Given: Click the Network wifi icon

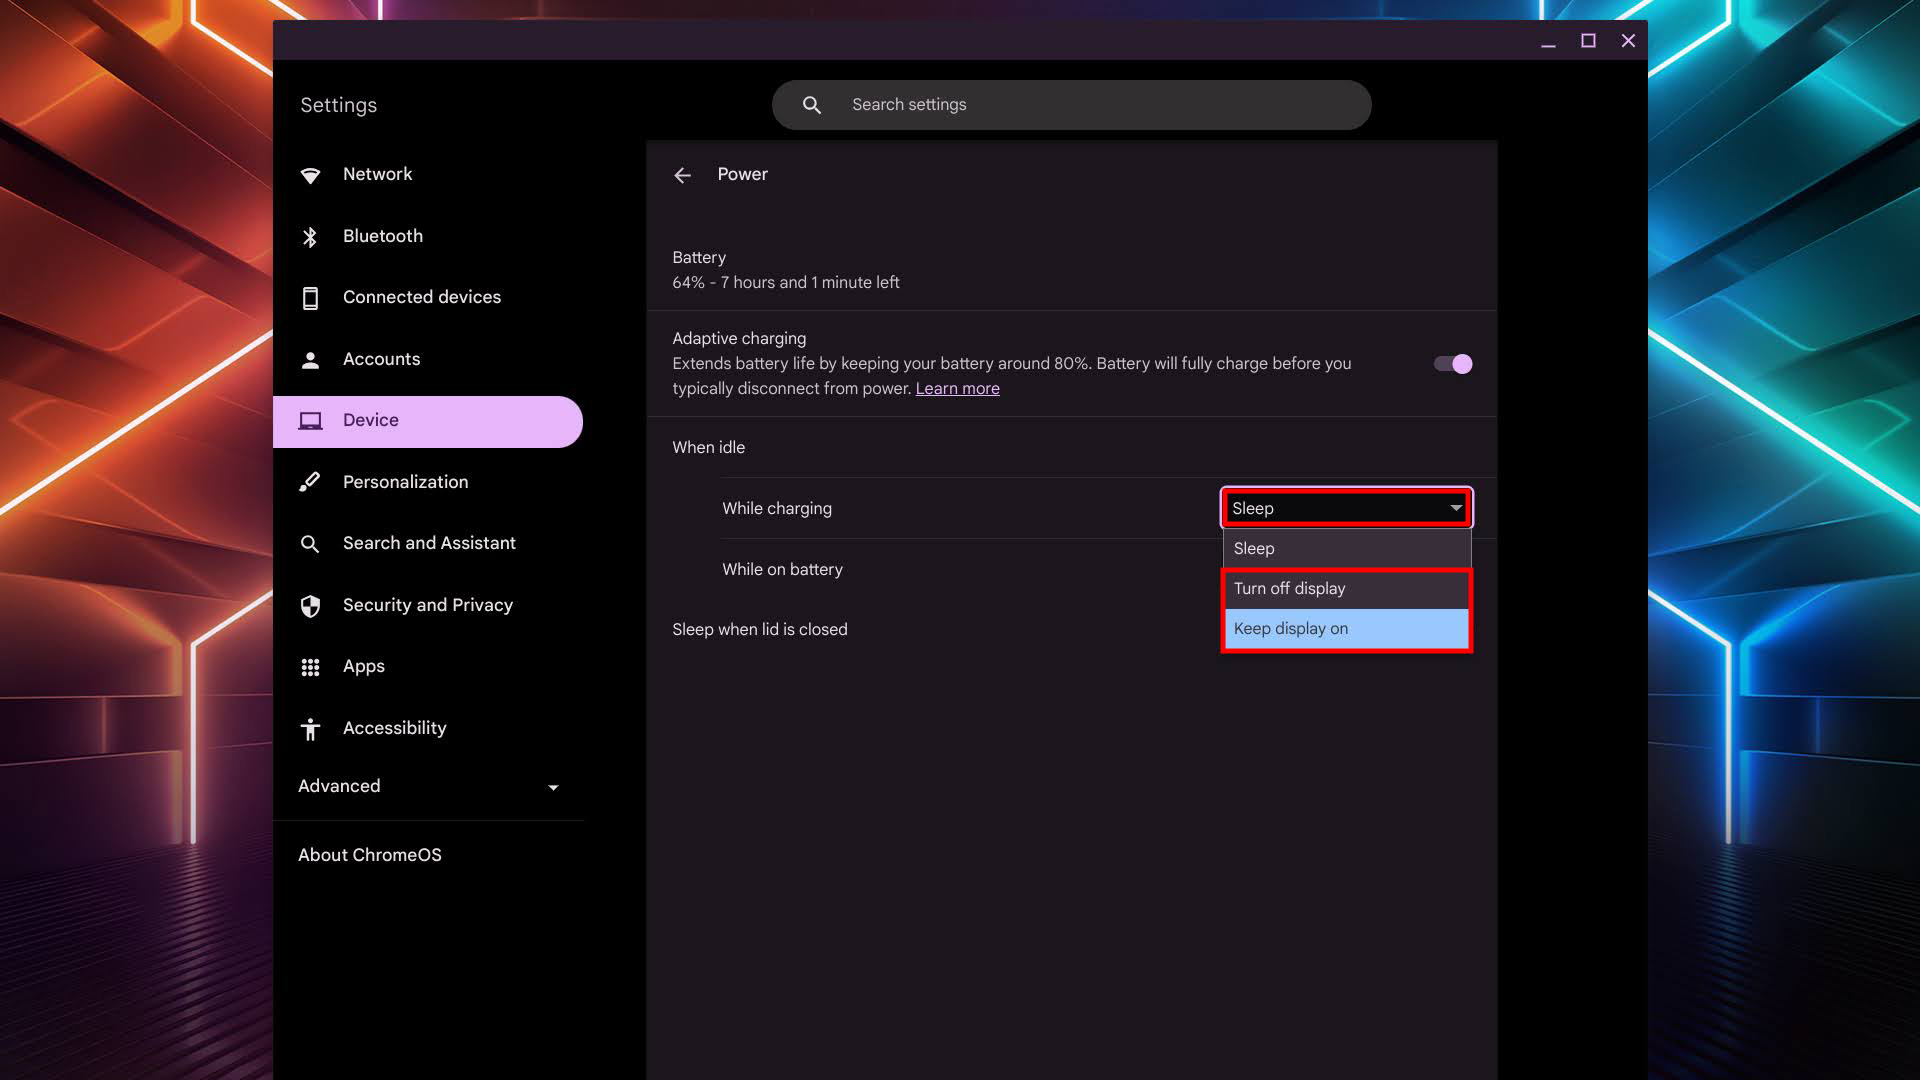Looking at the screenshot, I should click(x=310, y=175).
